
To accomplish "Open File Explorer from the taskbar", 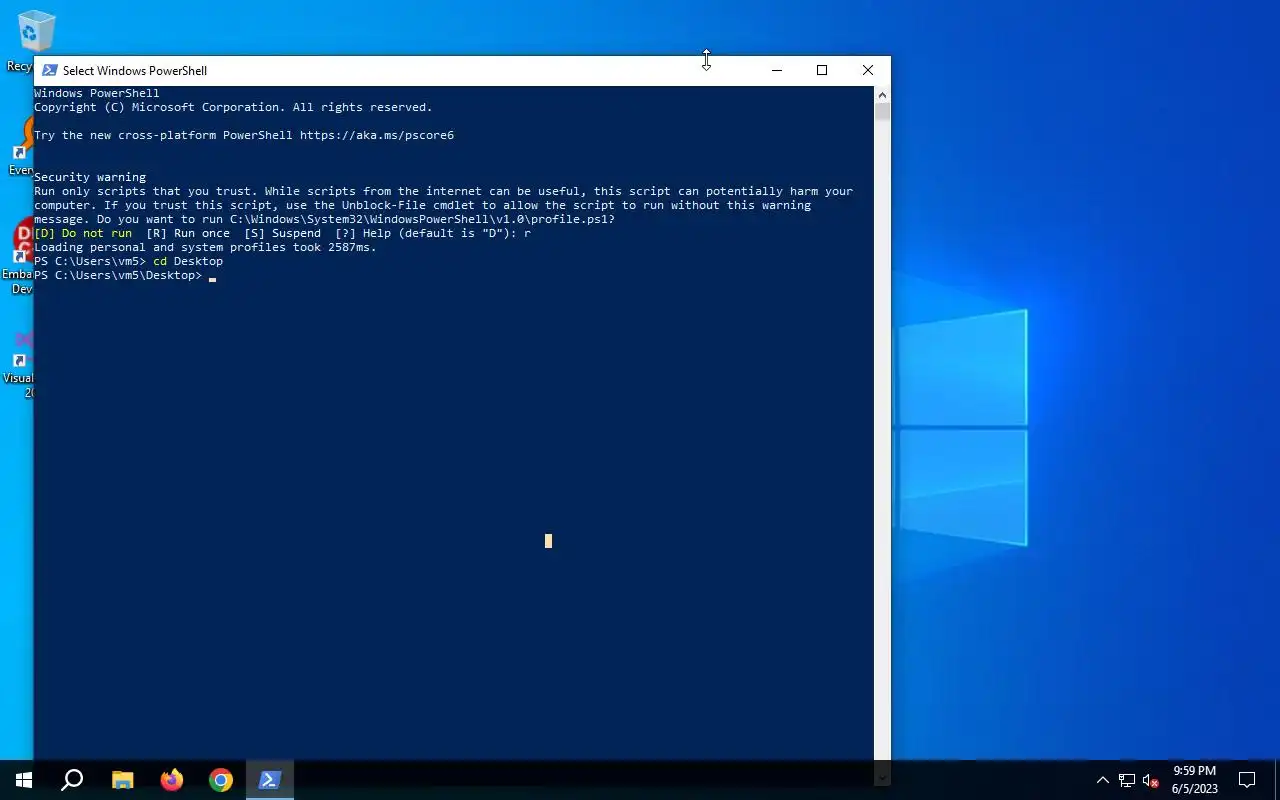I will coord(122,780).
